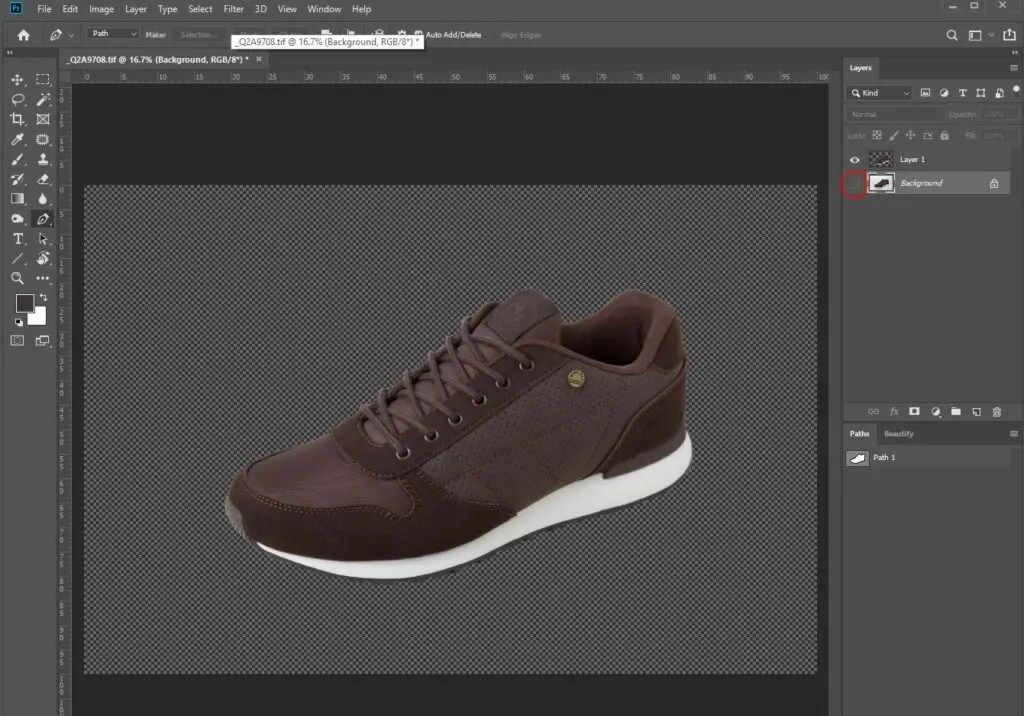The image size is (1024, 716).
Task: Show the Background layer visibility box
Action: click(854, 184)
